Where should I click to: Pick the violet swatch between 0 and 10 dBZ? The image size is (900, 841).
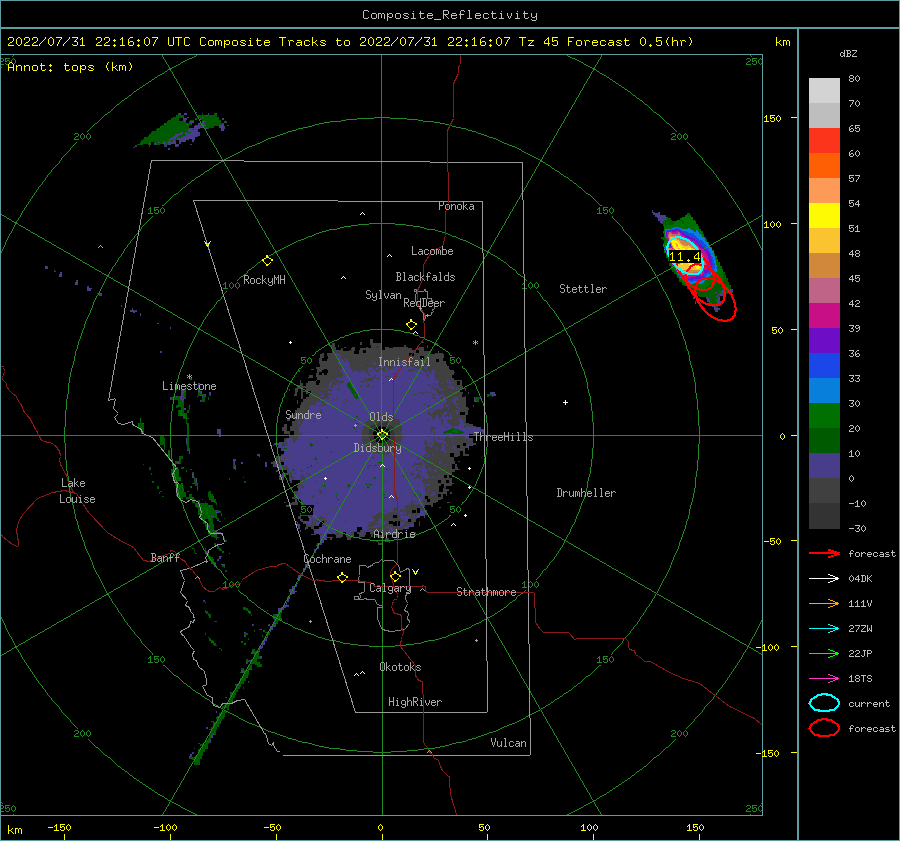point(824,466)
